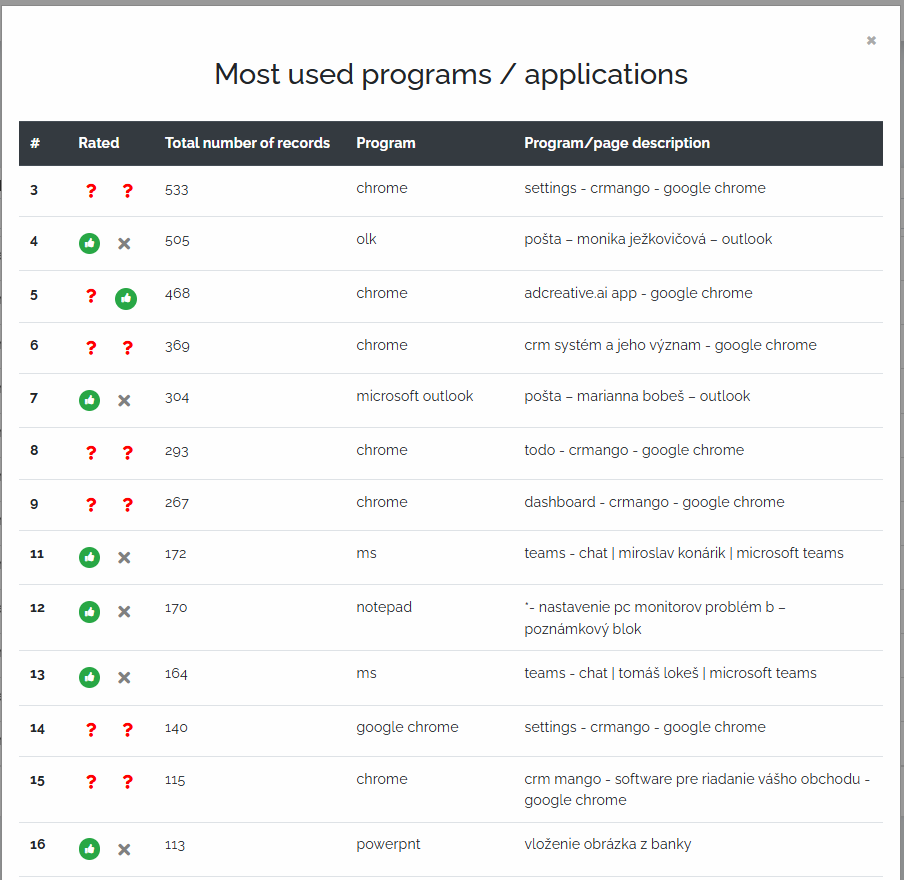This screenshot has width=904, height=880.
Task: Click first question mark in row 14
Action: pos(91,730)
